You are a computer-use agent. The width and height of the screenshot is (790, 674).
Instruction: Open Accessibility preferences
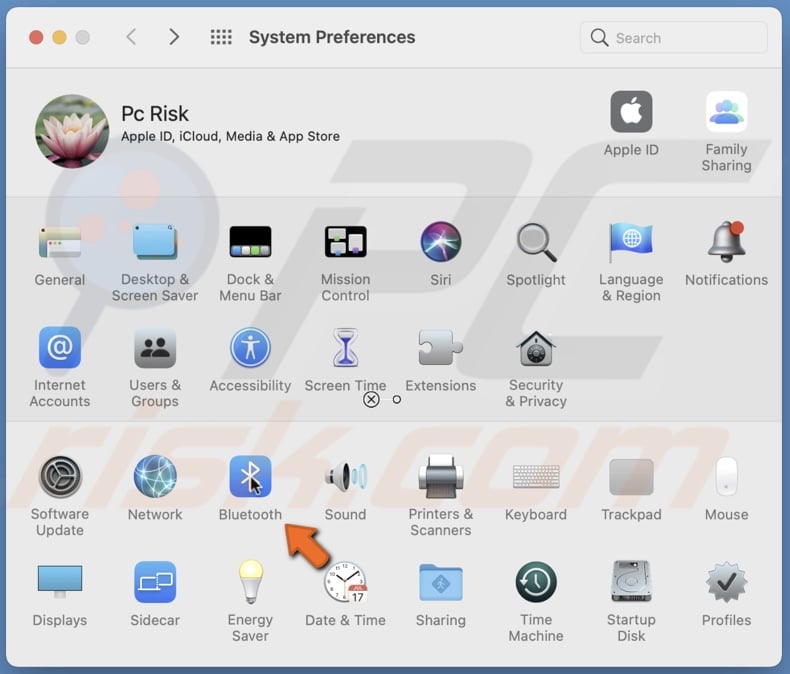[250, 349]
